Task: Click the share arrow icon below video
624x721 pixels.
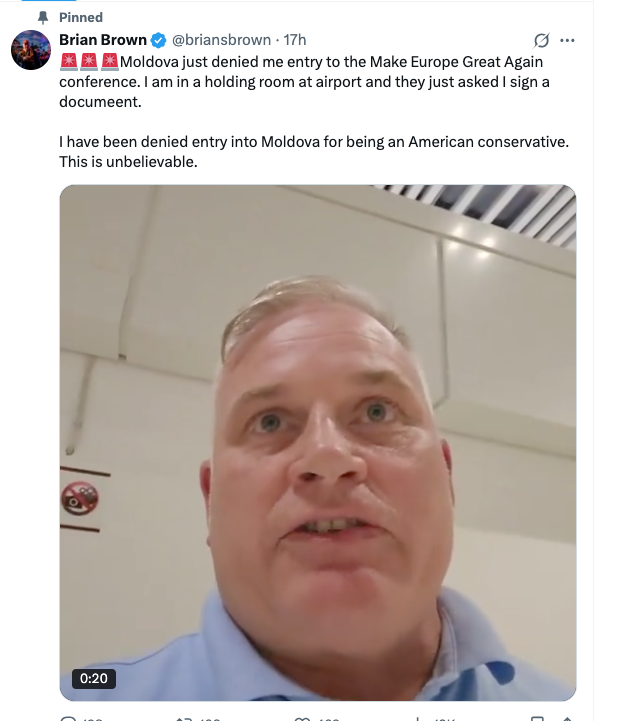Action: 567,718
